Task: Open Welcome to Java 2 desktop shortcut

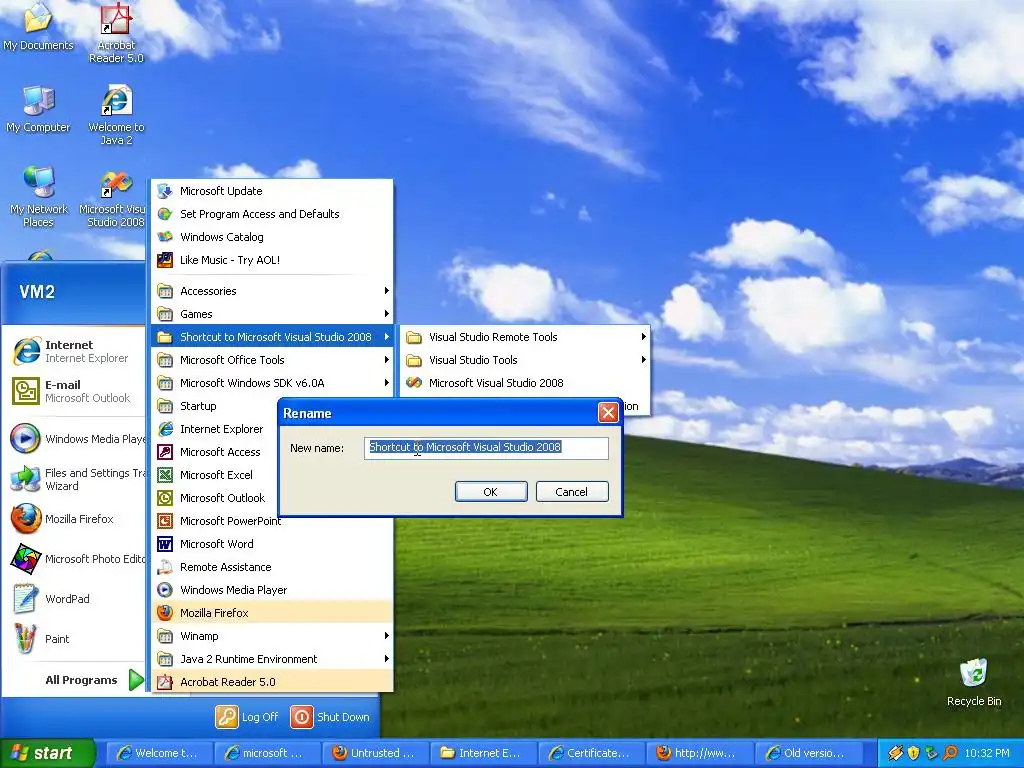Action: (116, 115)
